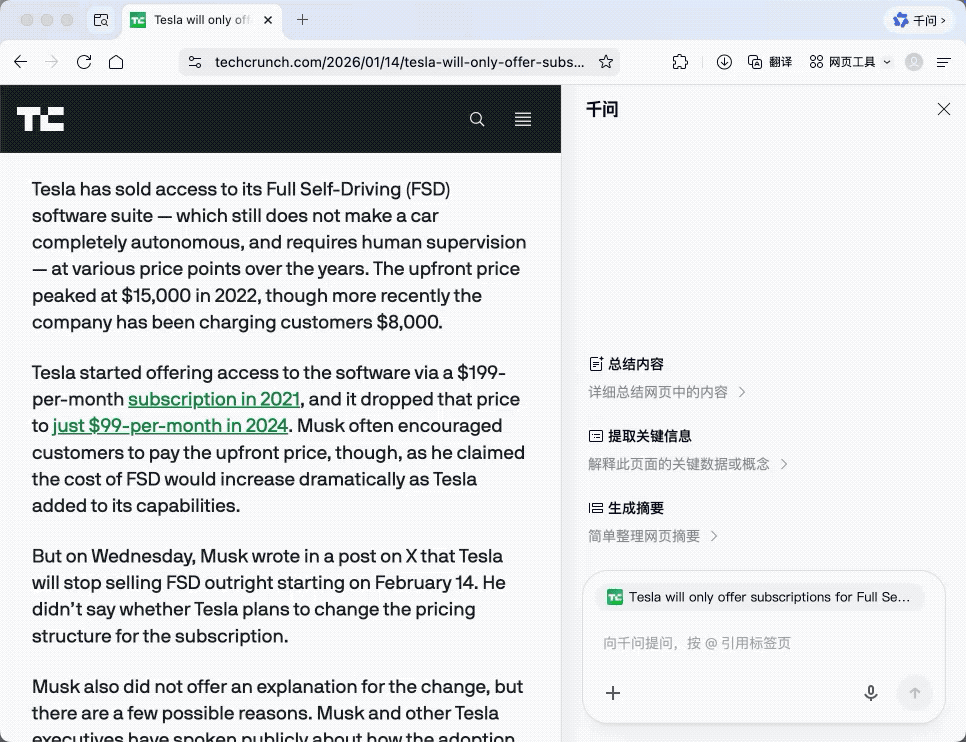
Task: Click the plus attachment icon in chat box
Action: click(613, 693)
